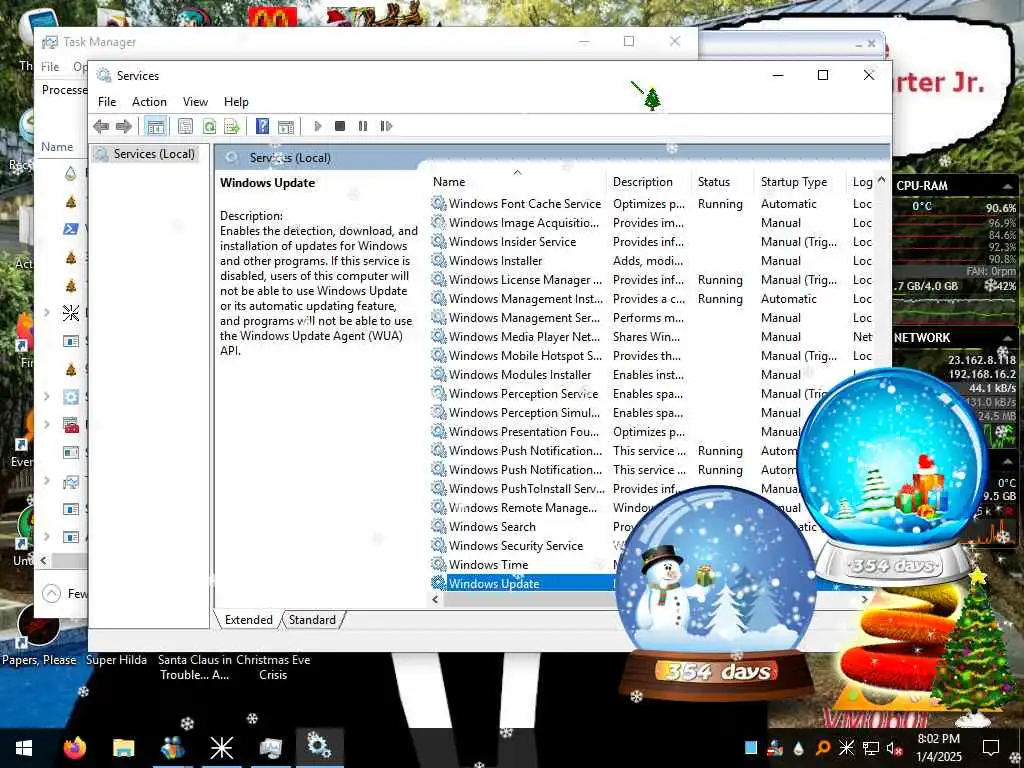Select the Windows Time service row
The width and height of the screenshot is (1024, 768).
coord(522,564)
